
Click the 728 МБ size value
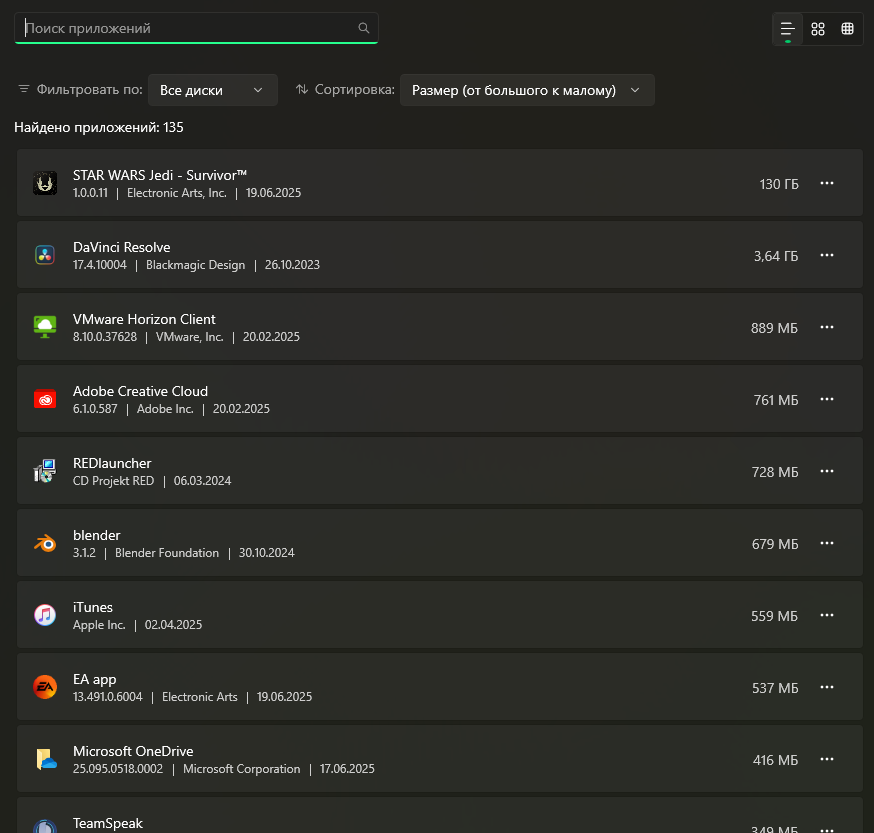click(775, 472)
